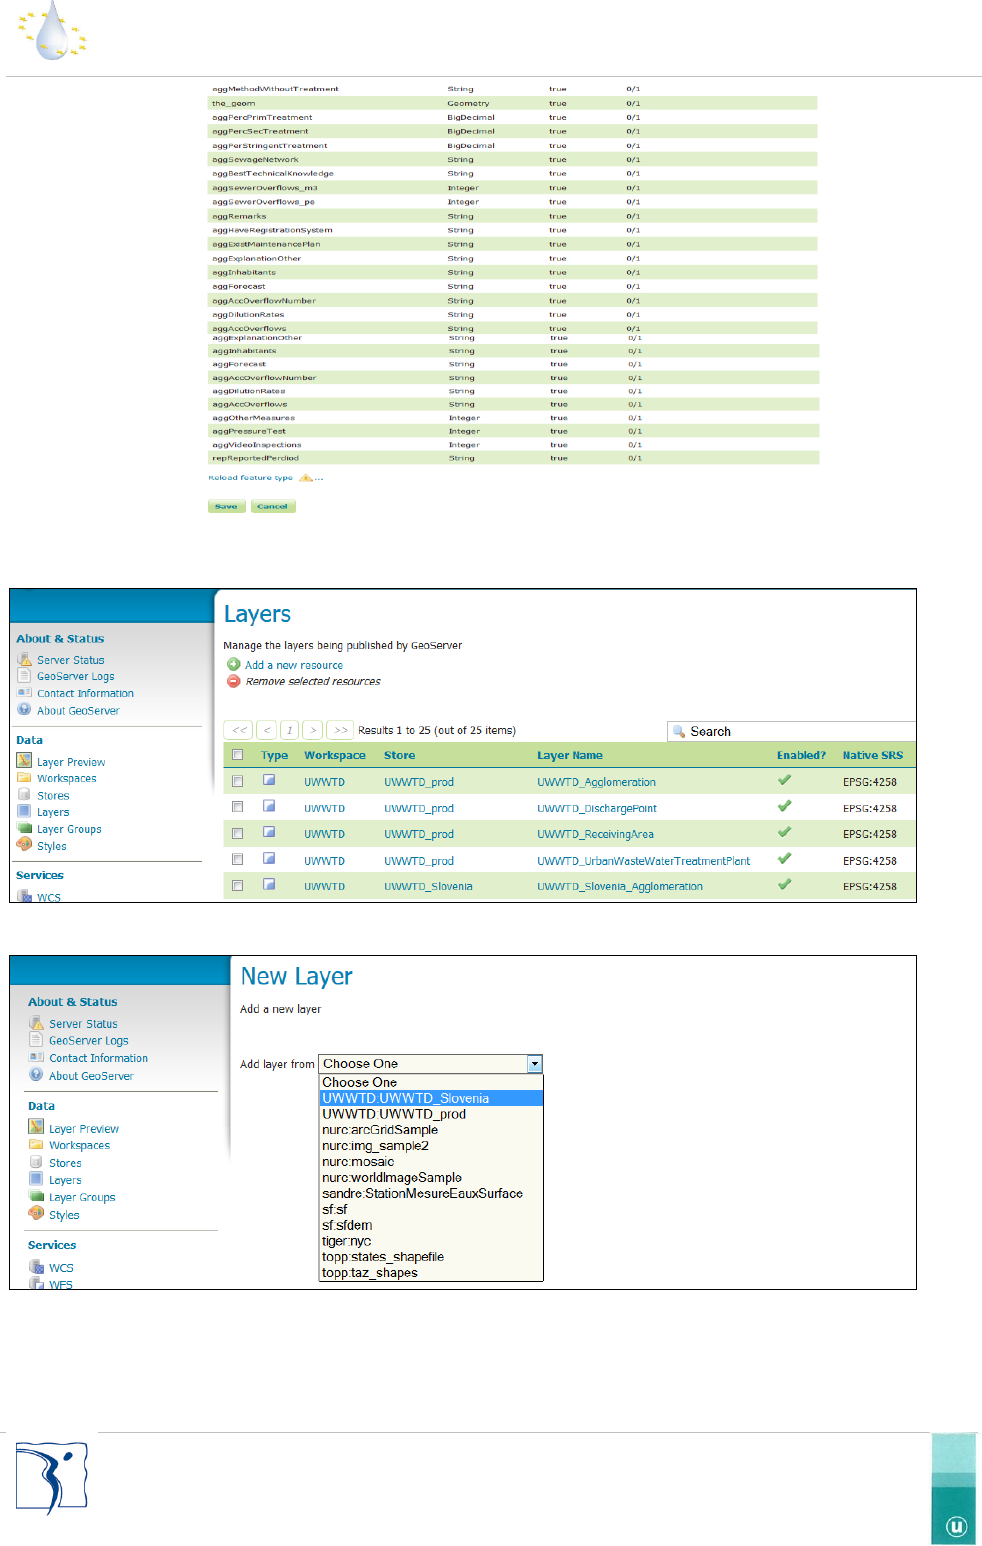Click WCS icon in New Layer page sidebar
Viewport: 982px width, 1546px height.
click(x=36, y=1266)
